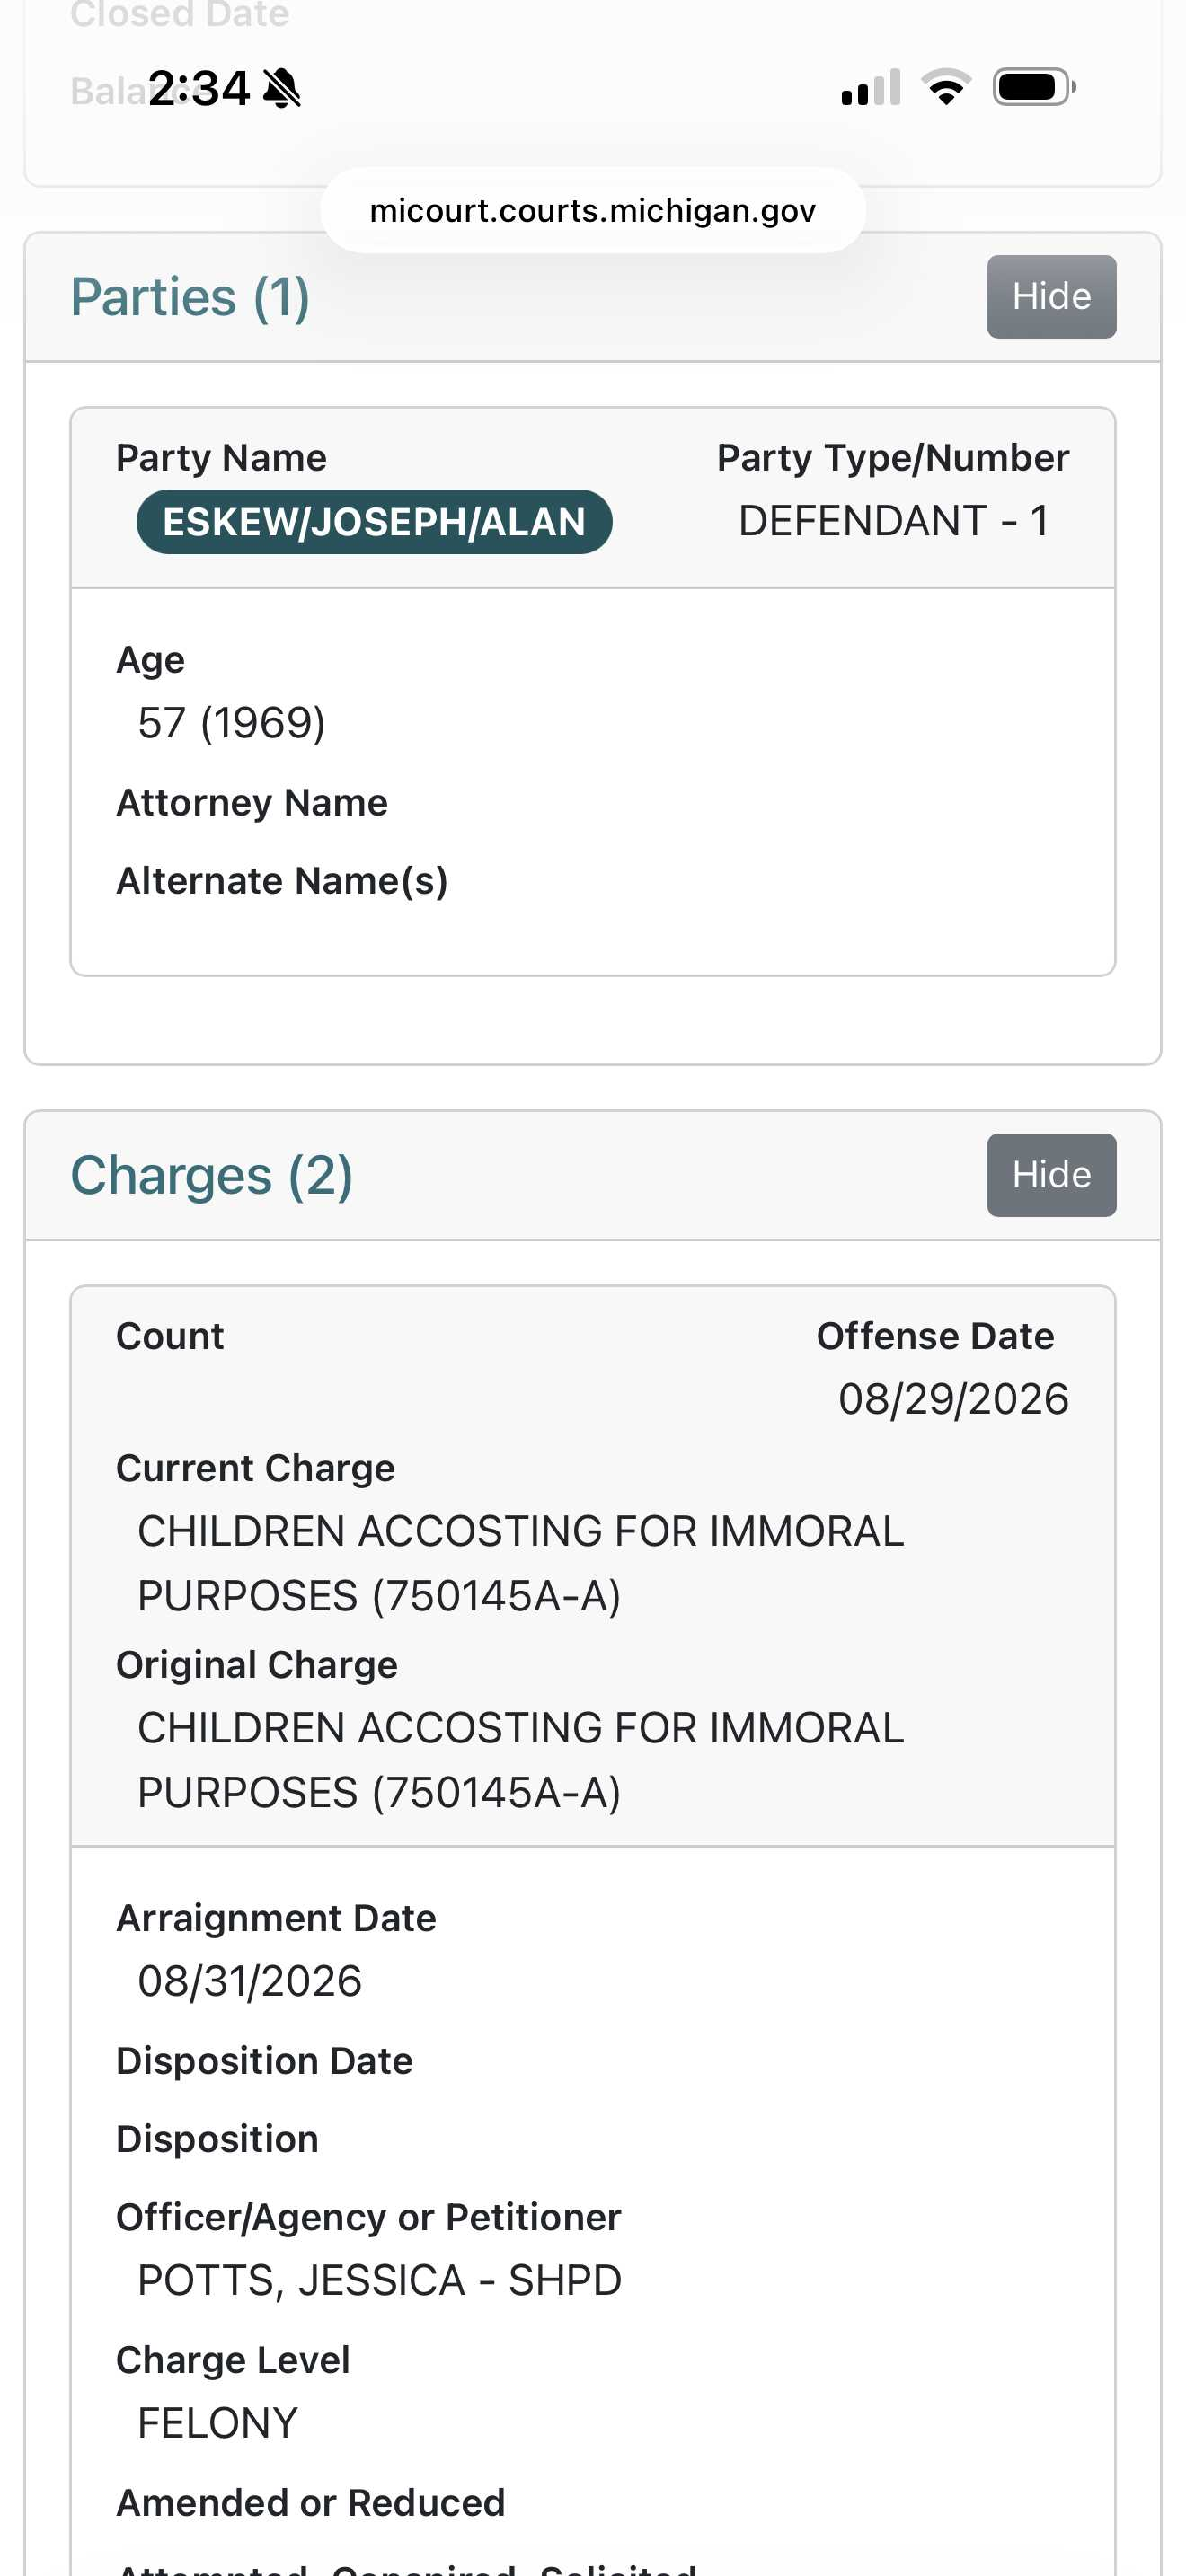Screen dimensions: 1186x2576
Task: Tap the Current Charge description text
Action: tap(520, 1562)
